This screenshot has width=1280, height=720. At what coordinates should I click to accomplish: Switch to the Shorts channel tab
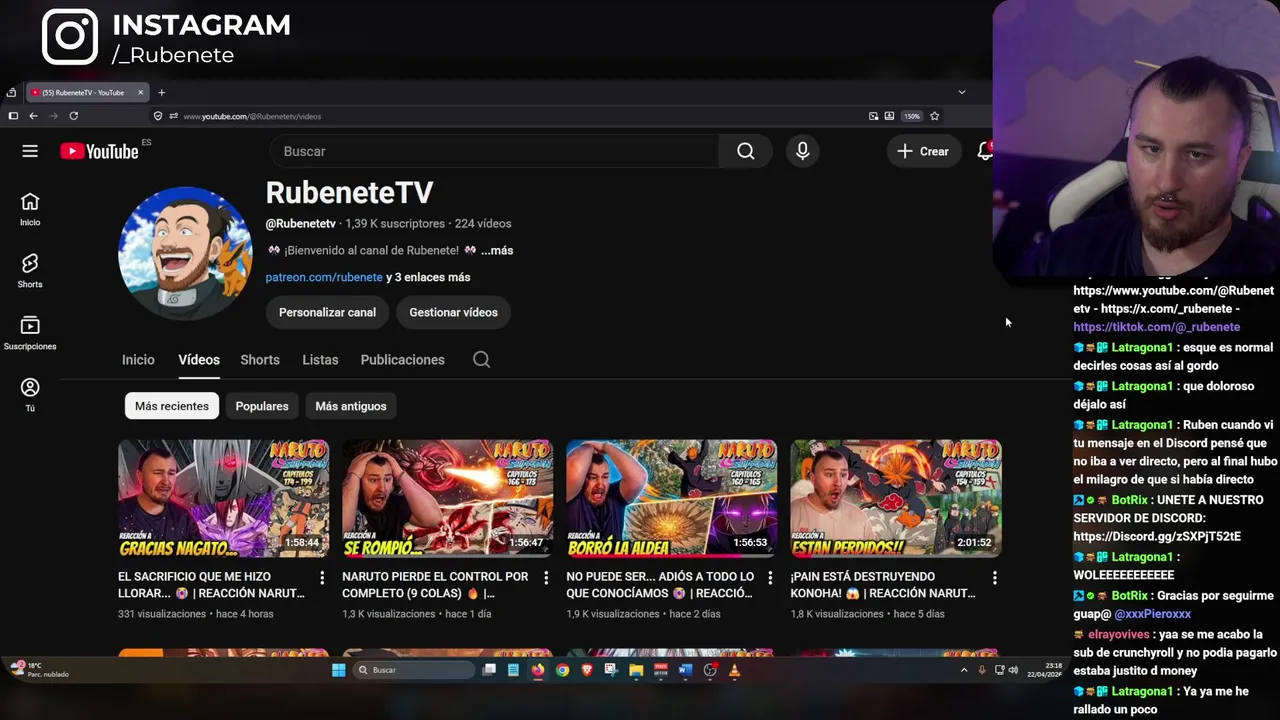pyautogui.click(x=260, y=360)
